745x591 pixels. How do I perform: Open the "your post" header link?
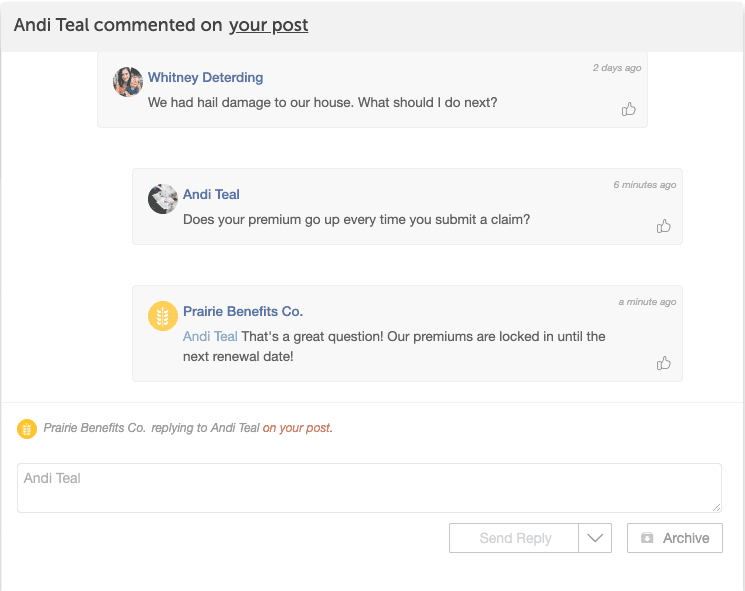click(x=268, y=25)
